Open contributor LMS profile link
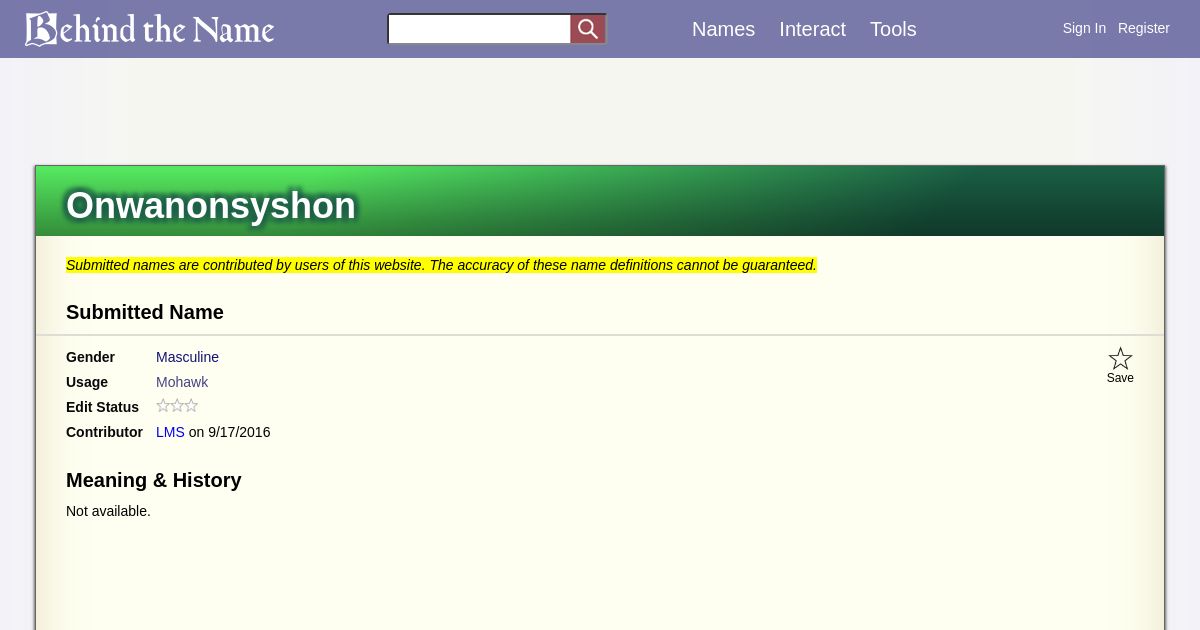The image size is (1200, 630). point(170,432)
